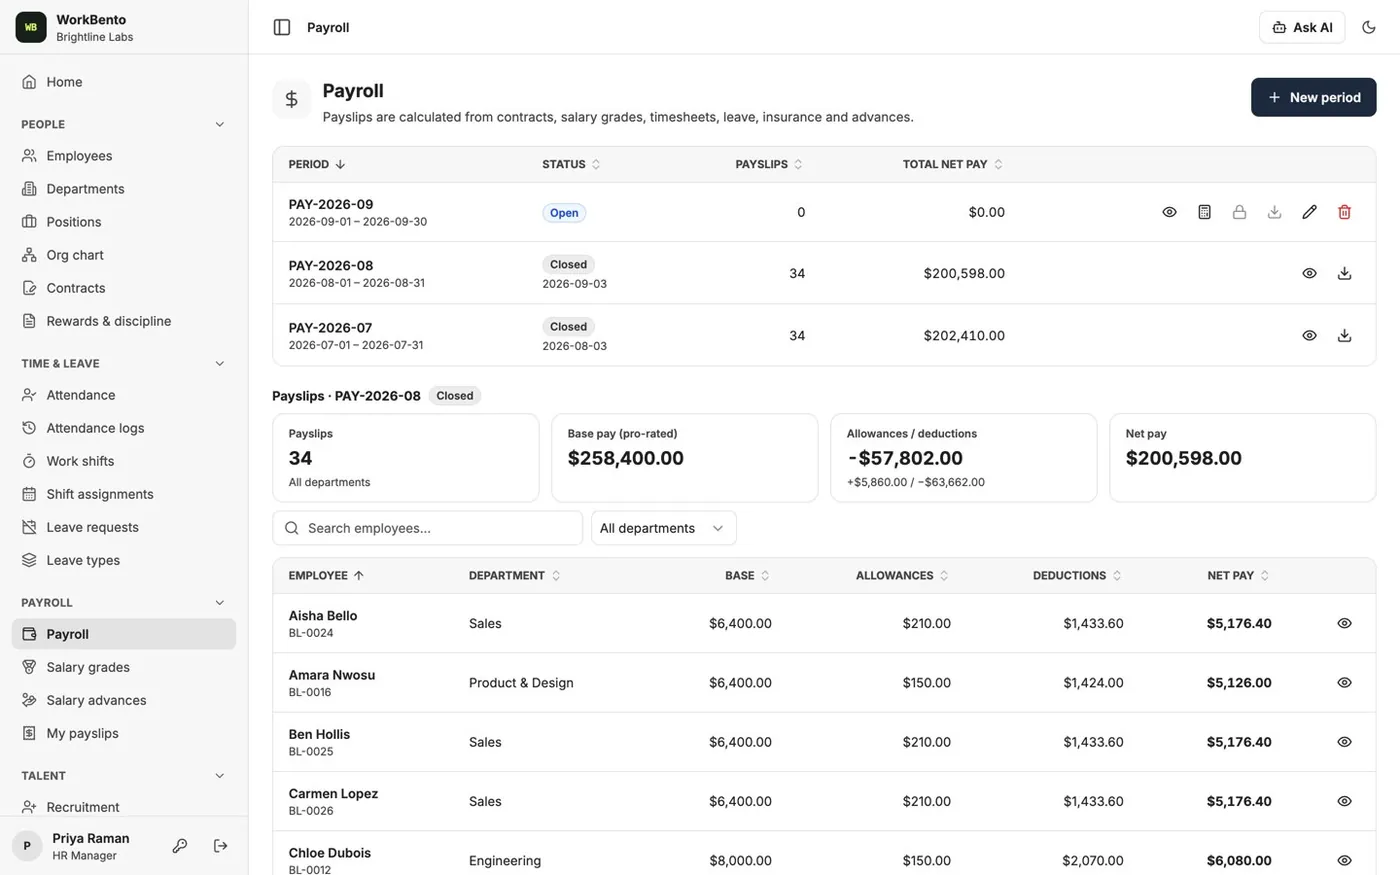Focus the Search employees field
1400x875 pixels.
[427, 528]
